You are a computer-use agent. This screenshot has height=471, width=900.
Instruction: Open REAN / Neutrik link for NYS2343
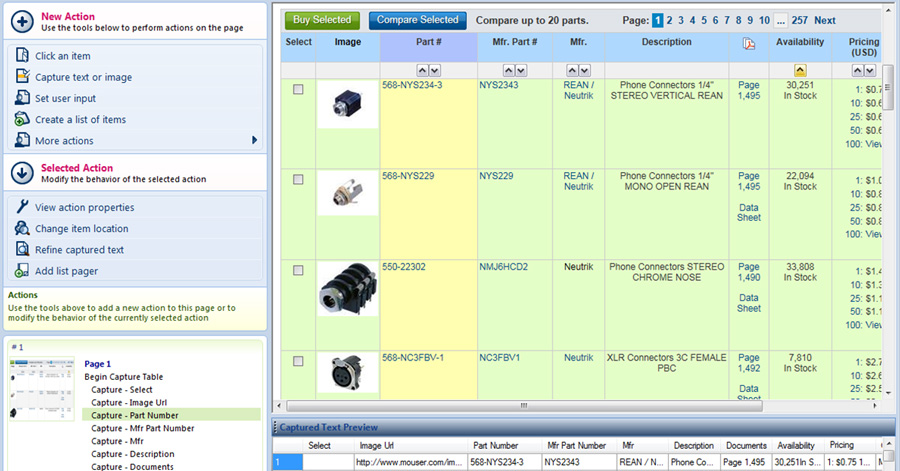578,90
